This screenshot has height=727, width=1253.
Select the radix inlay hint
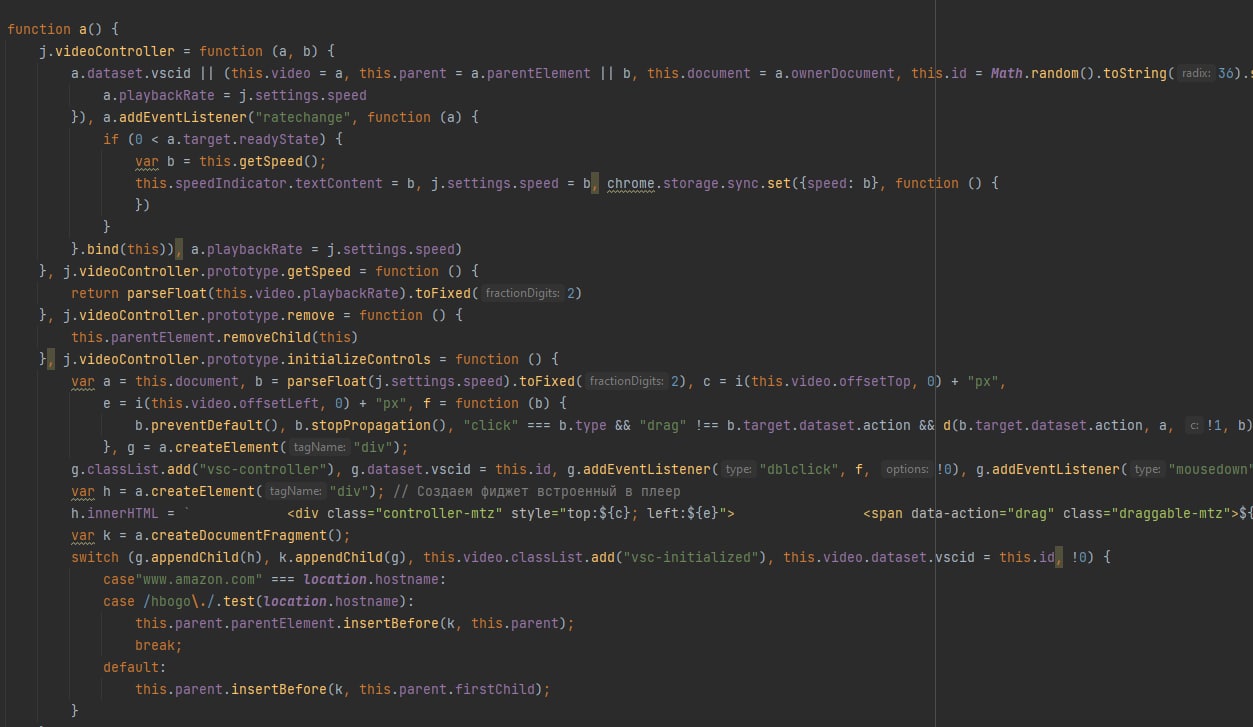point(1196,73)
